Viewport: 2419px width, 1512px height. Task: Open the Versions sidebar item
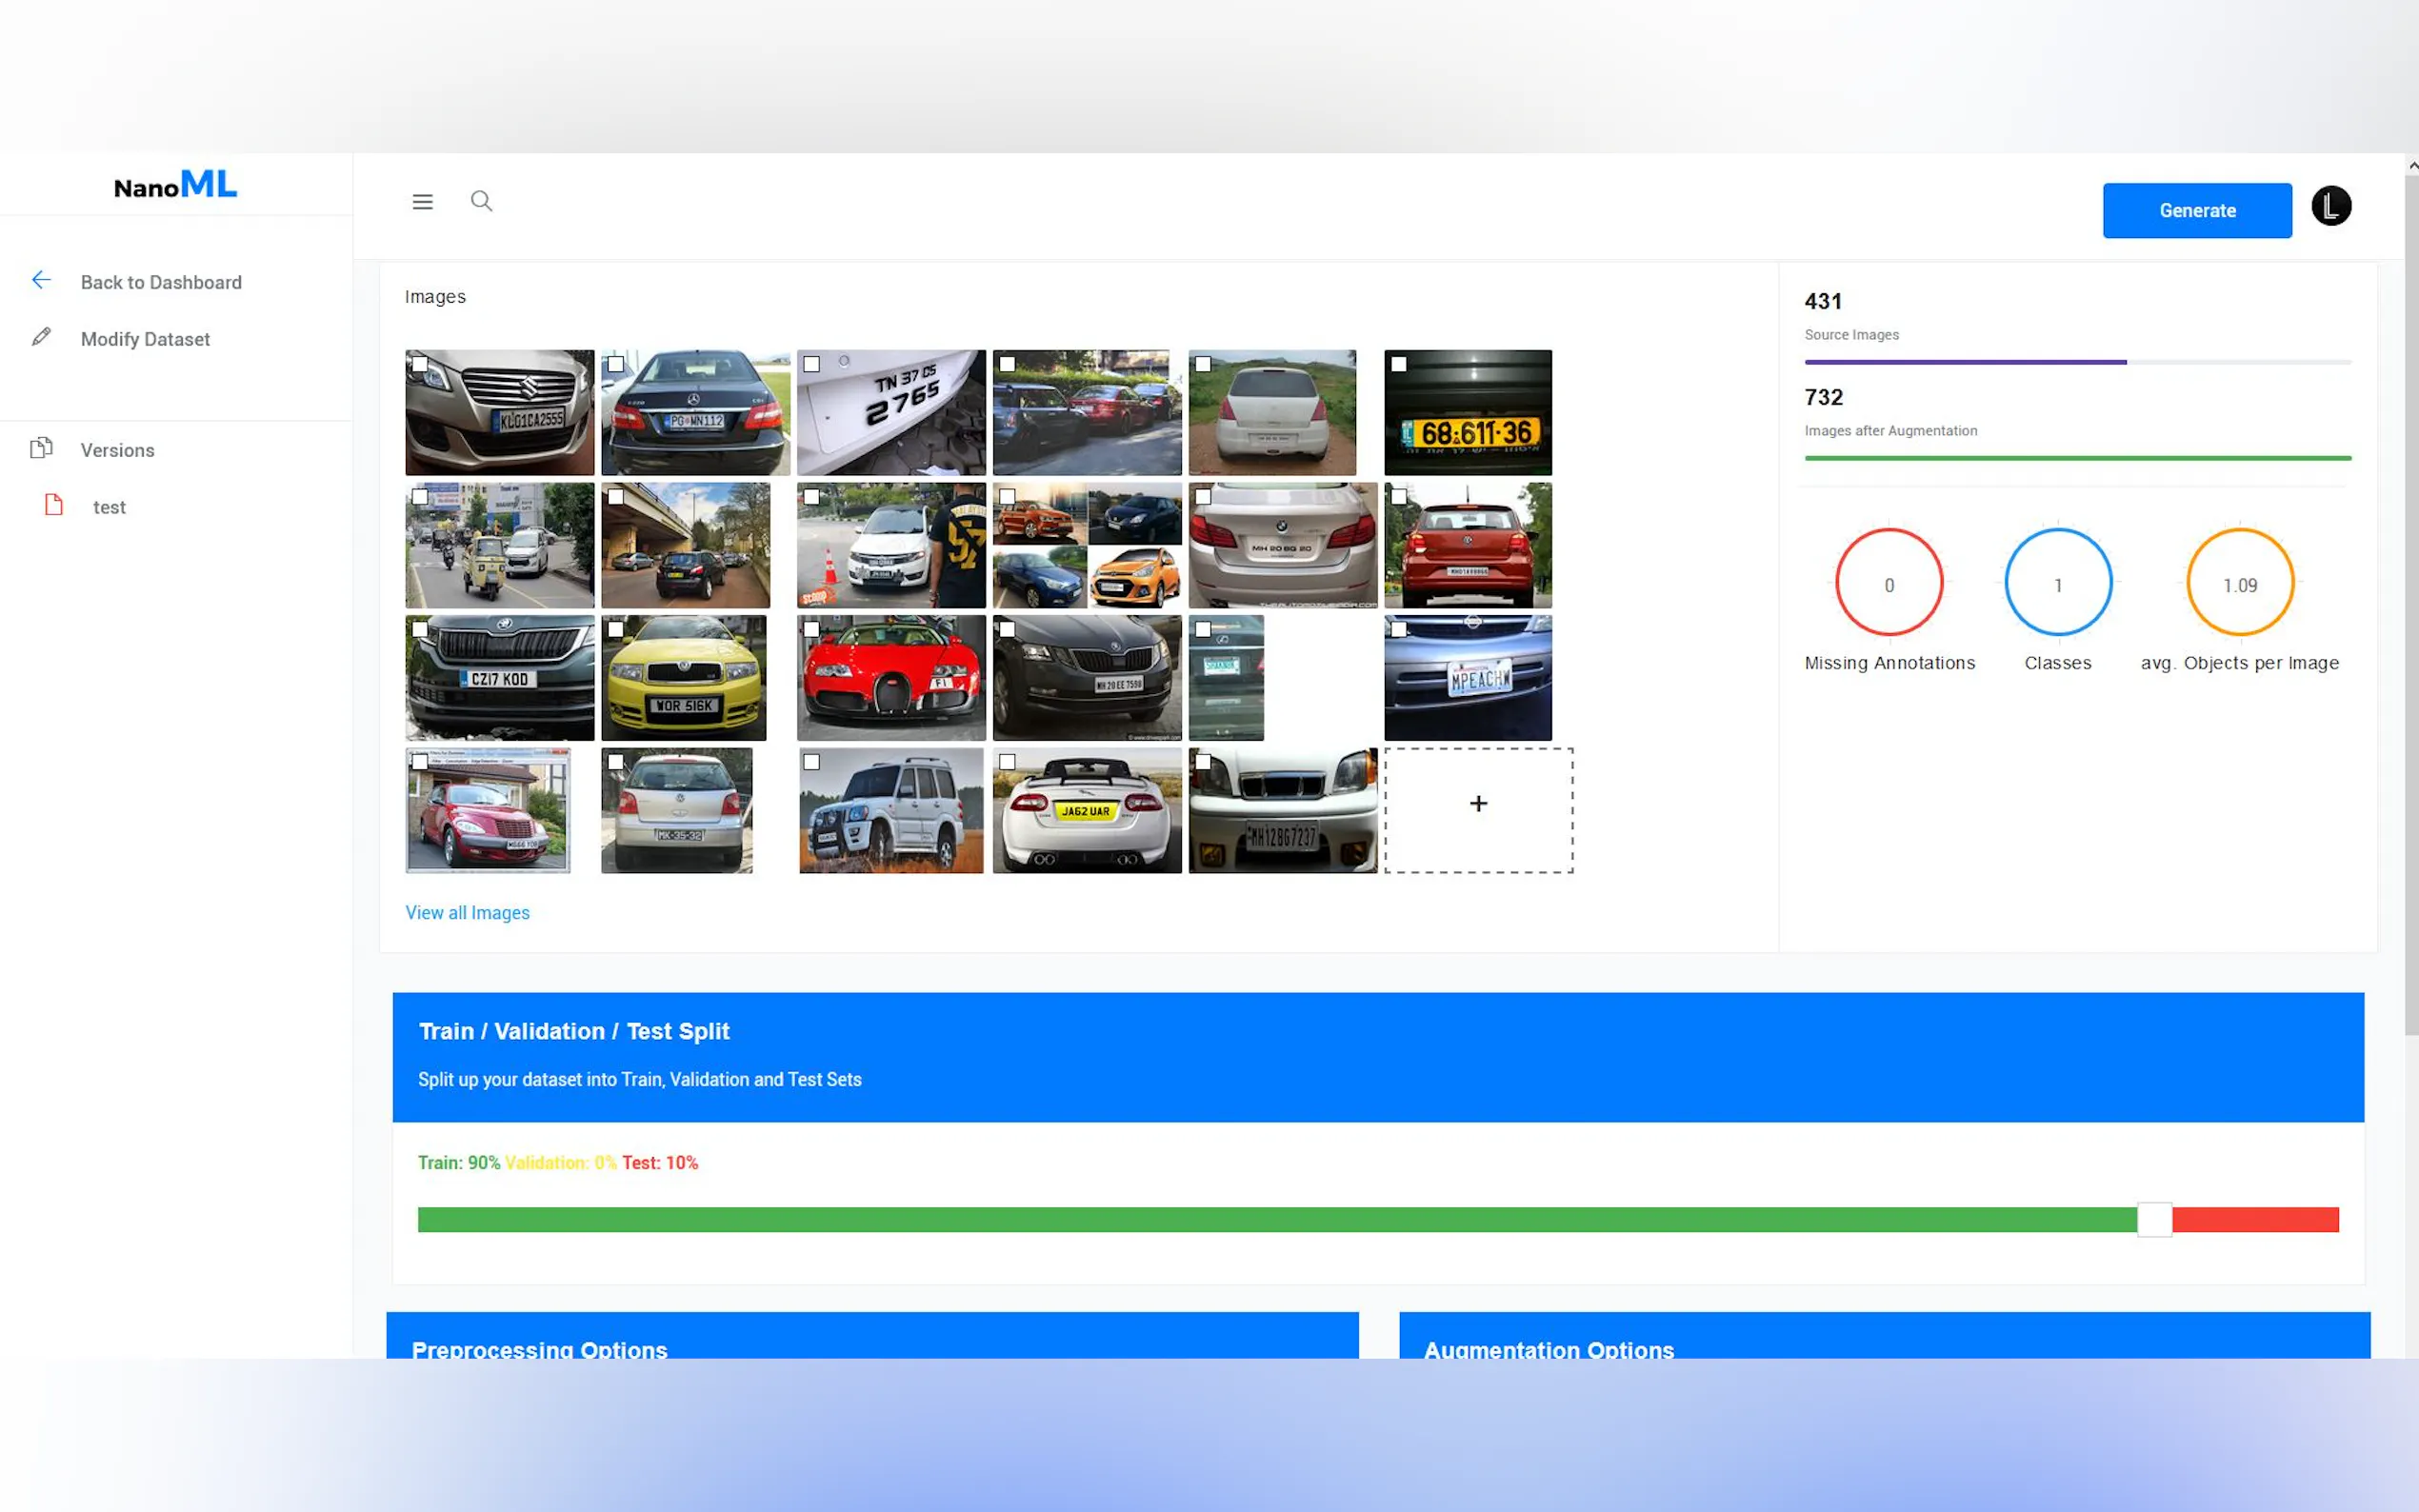[x=117, y=450]
